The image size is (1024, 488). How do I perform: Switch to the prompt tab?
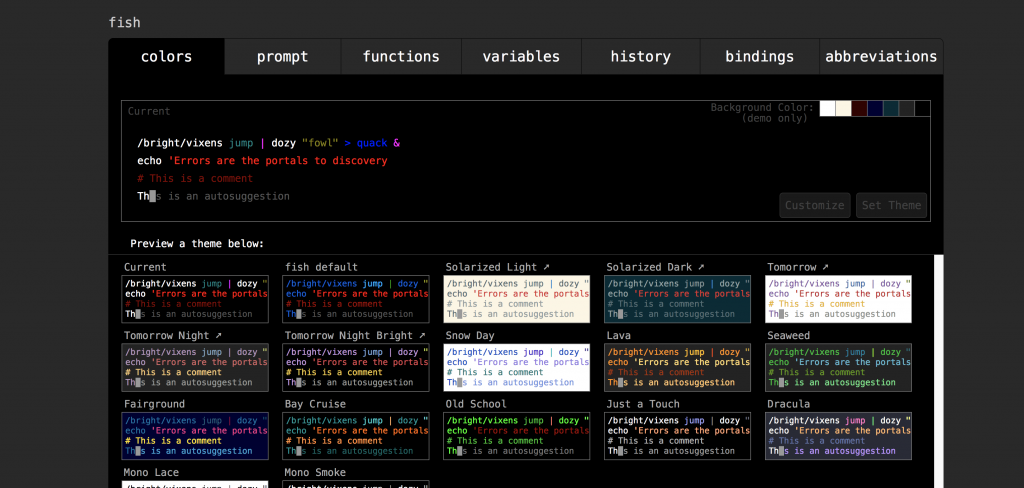click(282, 57)
